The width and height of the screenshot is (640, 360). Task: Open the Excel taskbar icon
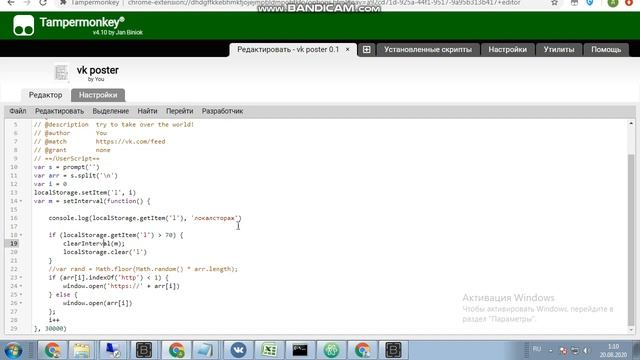point(269,350)
